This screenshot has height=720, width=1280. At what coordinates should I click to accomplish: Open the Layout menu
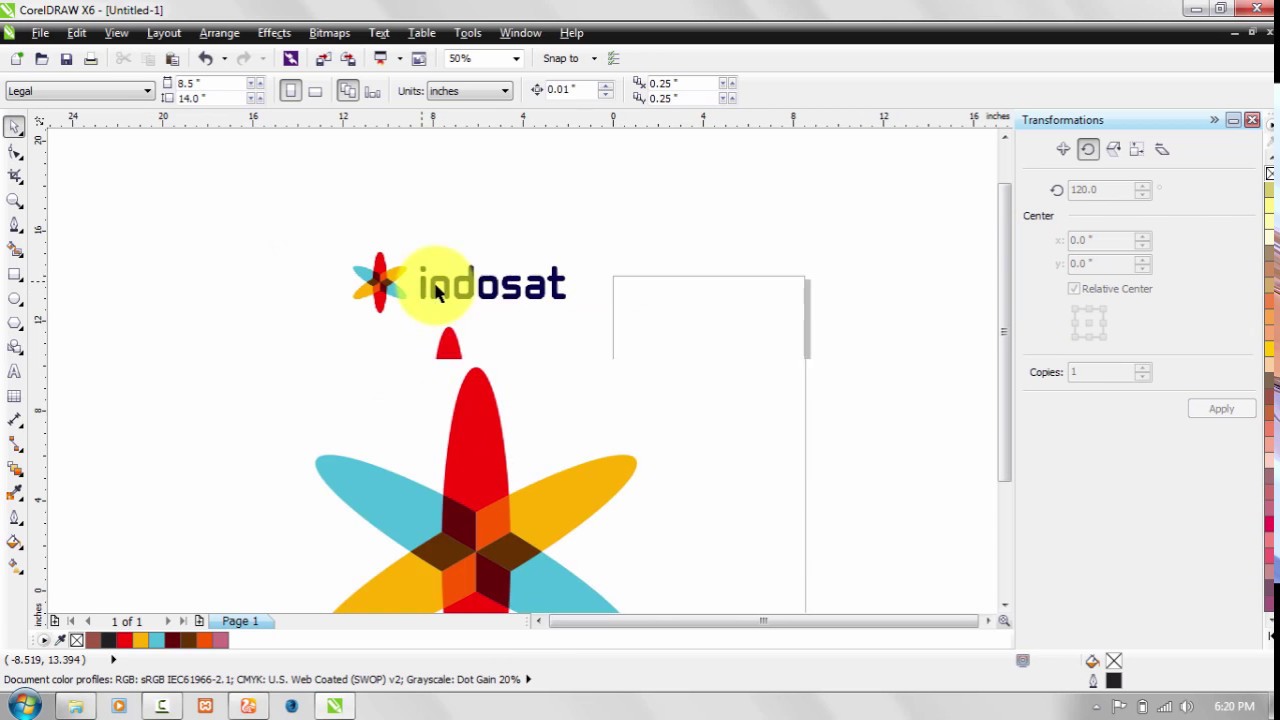tap(164, 33)
